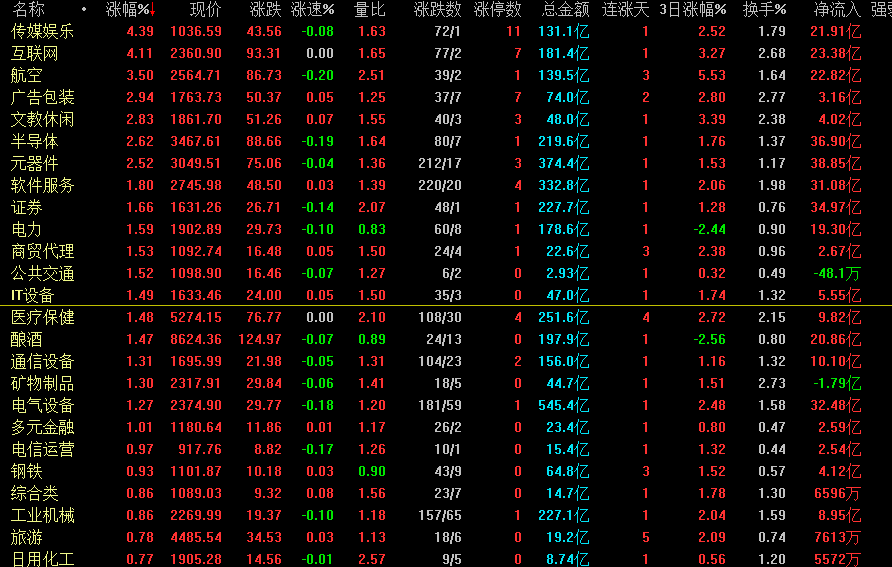892x567 pixels.
Task: Click 医疗保健 price value 5274.15
Action: click(x=196, y=317)
